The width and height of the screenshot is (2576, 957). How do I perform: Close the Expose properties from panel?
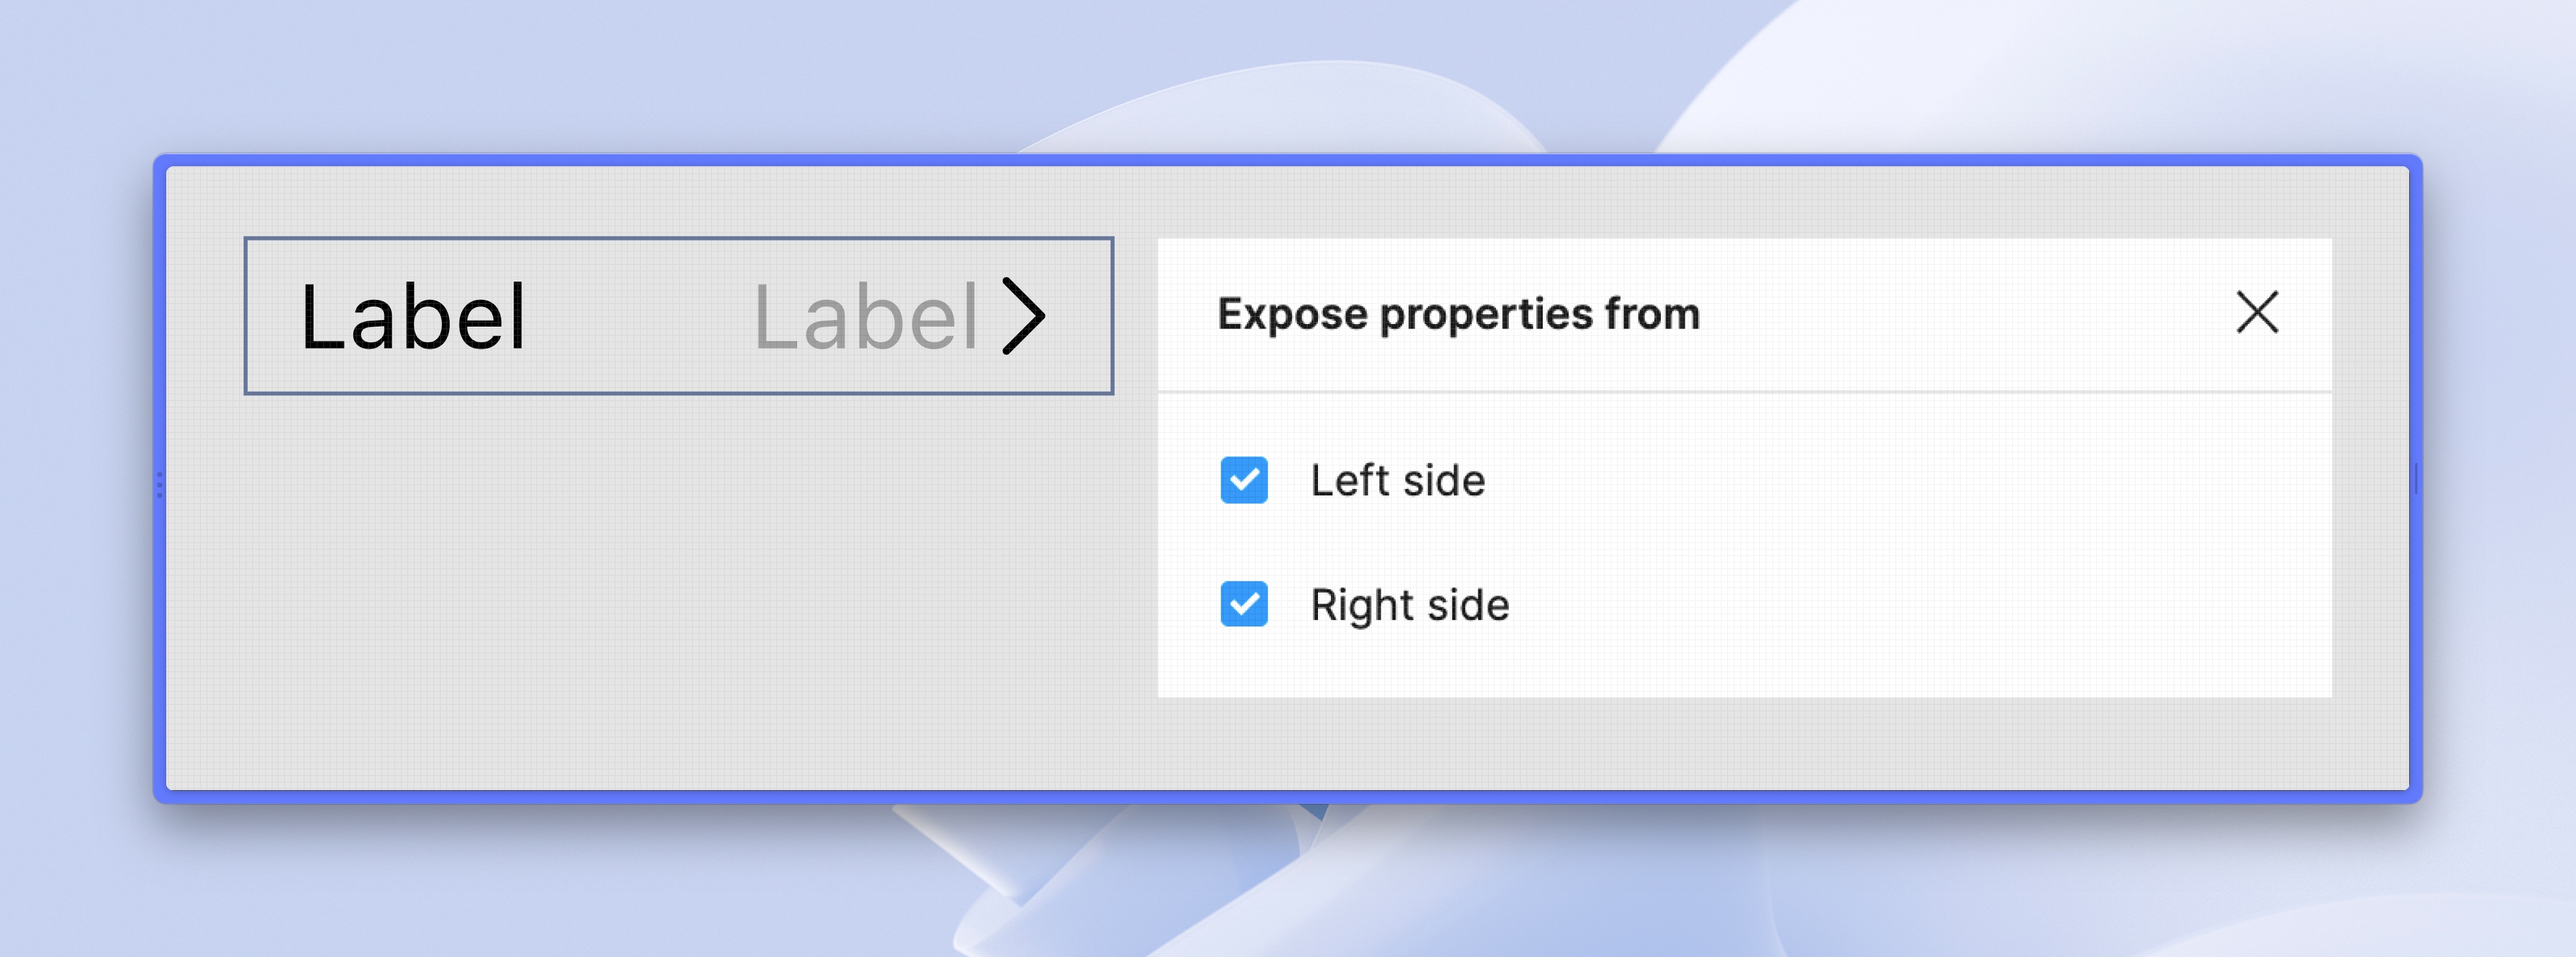[x=2256, y=313]
